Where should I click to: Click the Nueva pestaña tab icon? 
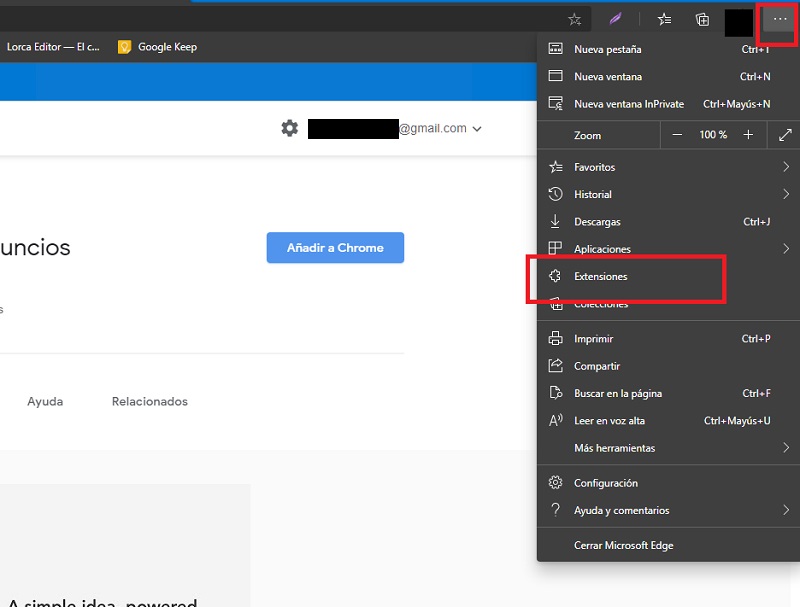pos(555,49)
